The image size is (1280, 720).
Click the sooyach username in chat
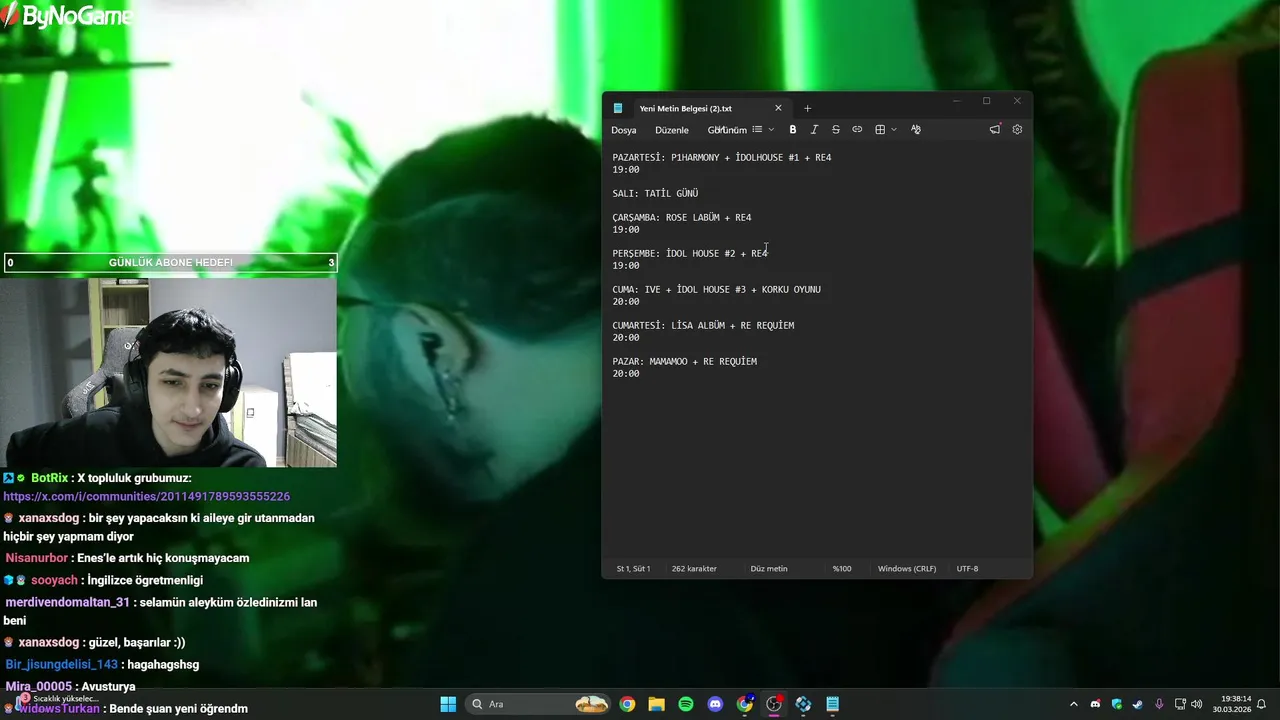[54, 580]
